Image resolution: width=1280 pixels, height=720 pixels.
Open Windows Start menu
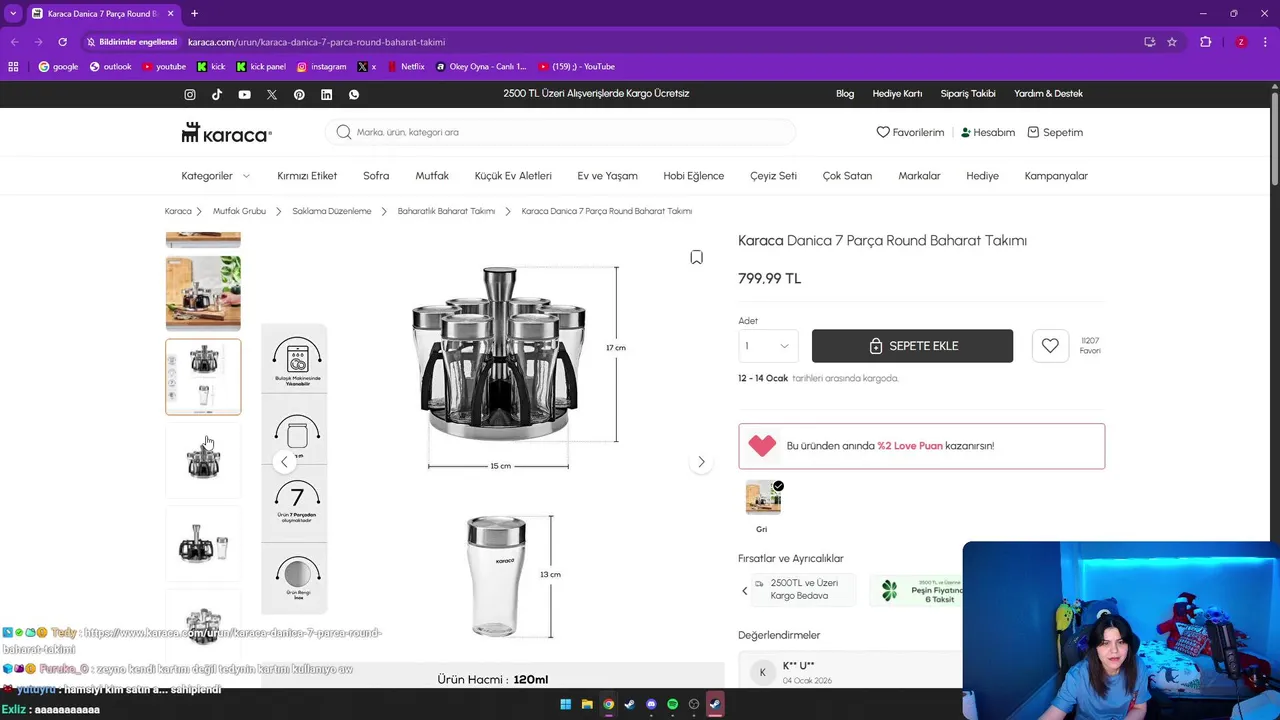565,704
